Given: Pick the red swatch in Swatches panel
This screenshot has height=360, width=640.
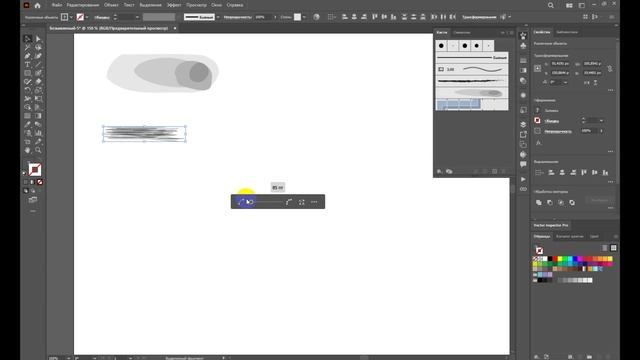Looking at the screenshot, I should pos(555,259).
